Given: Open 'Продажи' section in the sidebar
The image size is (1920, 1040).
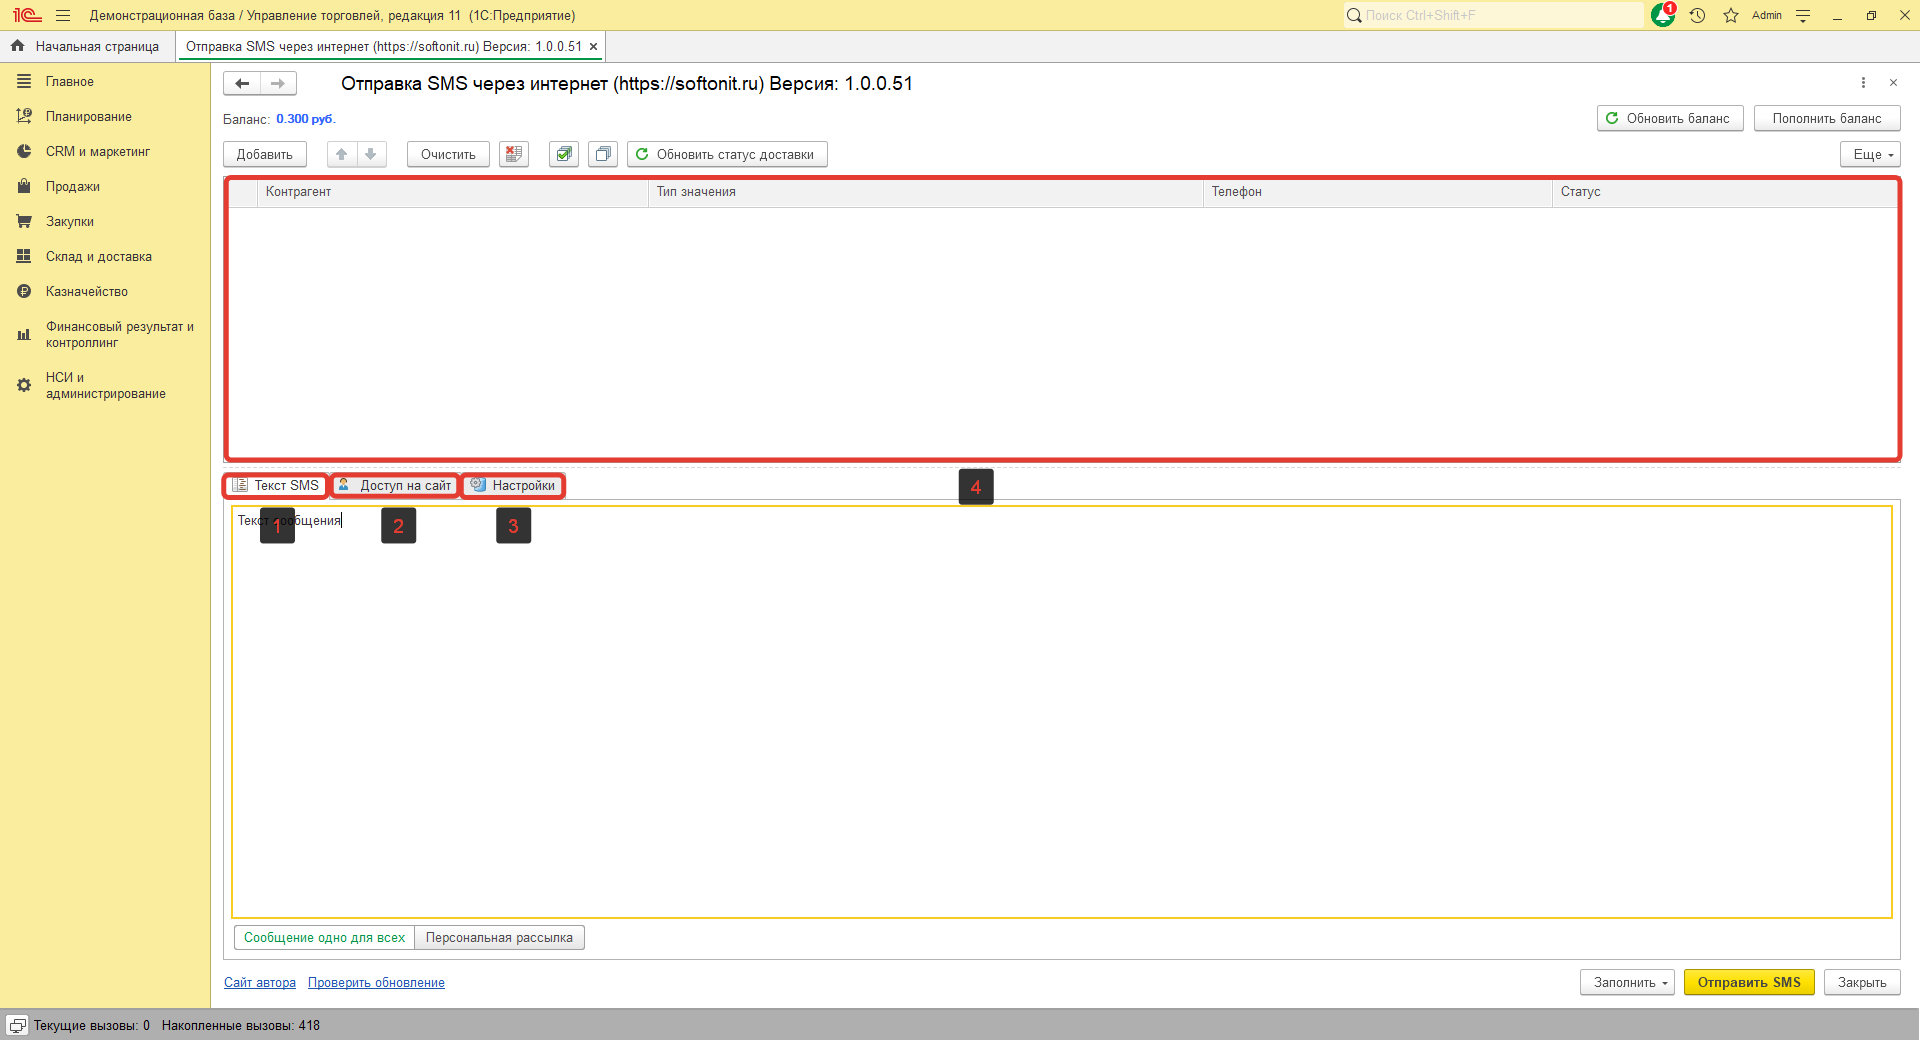Looking at the screenshot, I should 73,187.
